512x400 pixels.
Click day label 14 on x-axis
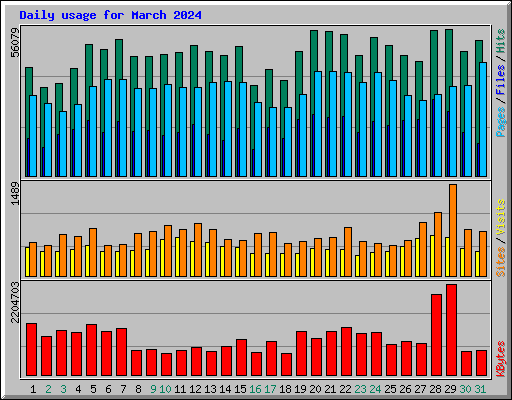pyautogui.click(x=225, y=389)
